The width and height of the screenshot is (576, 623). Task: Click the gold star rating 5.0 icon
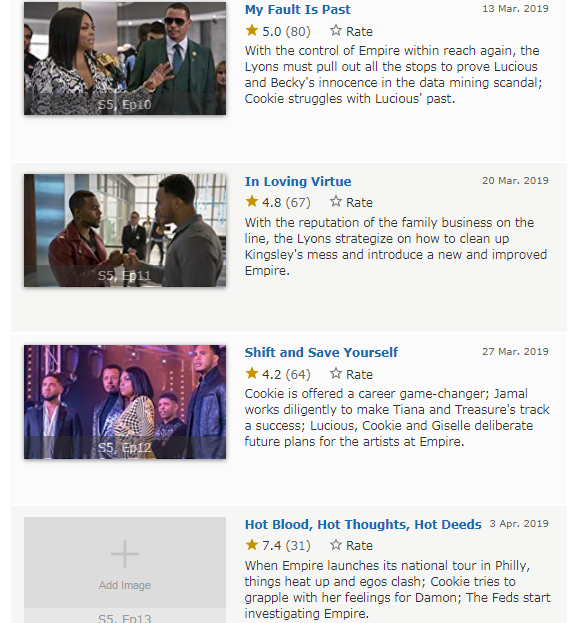tap(252, 30)
